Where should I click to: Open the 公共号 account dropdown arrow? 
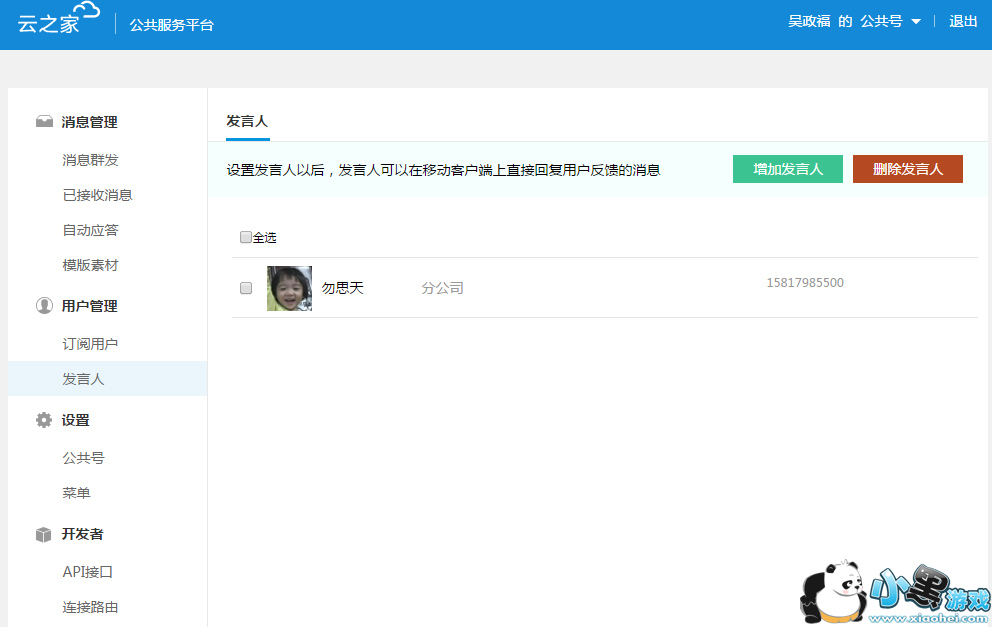coord(915,22)
